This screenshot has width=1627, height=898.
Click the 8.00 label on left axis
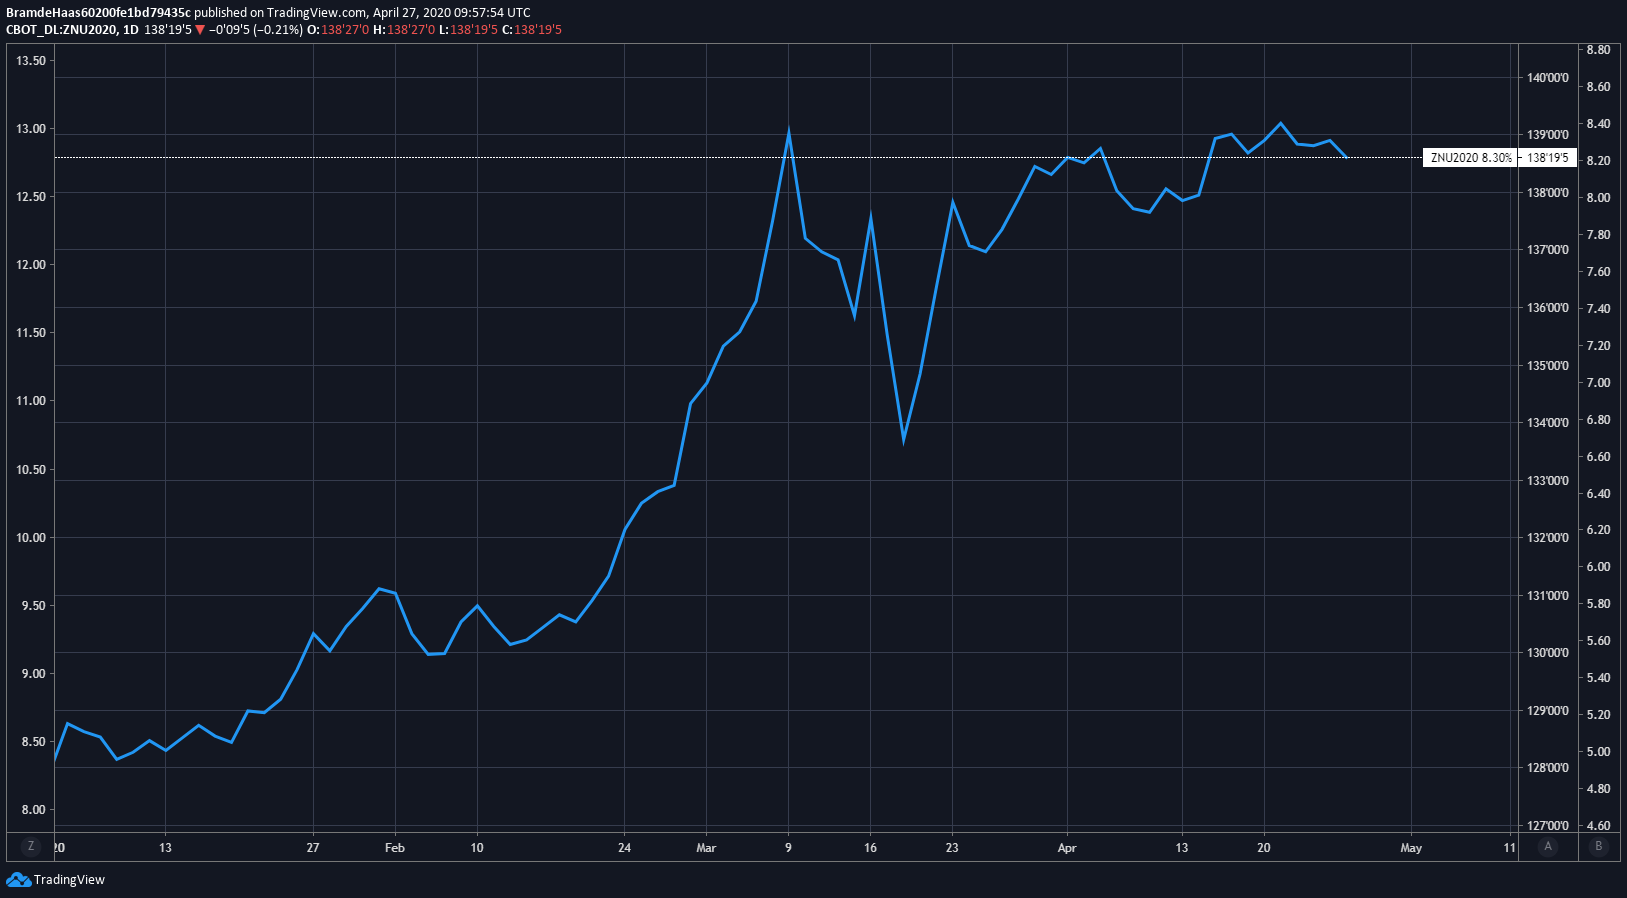pyautogui.click(x=33, y=810)
